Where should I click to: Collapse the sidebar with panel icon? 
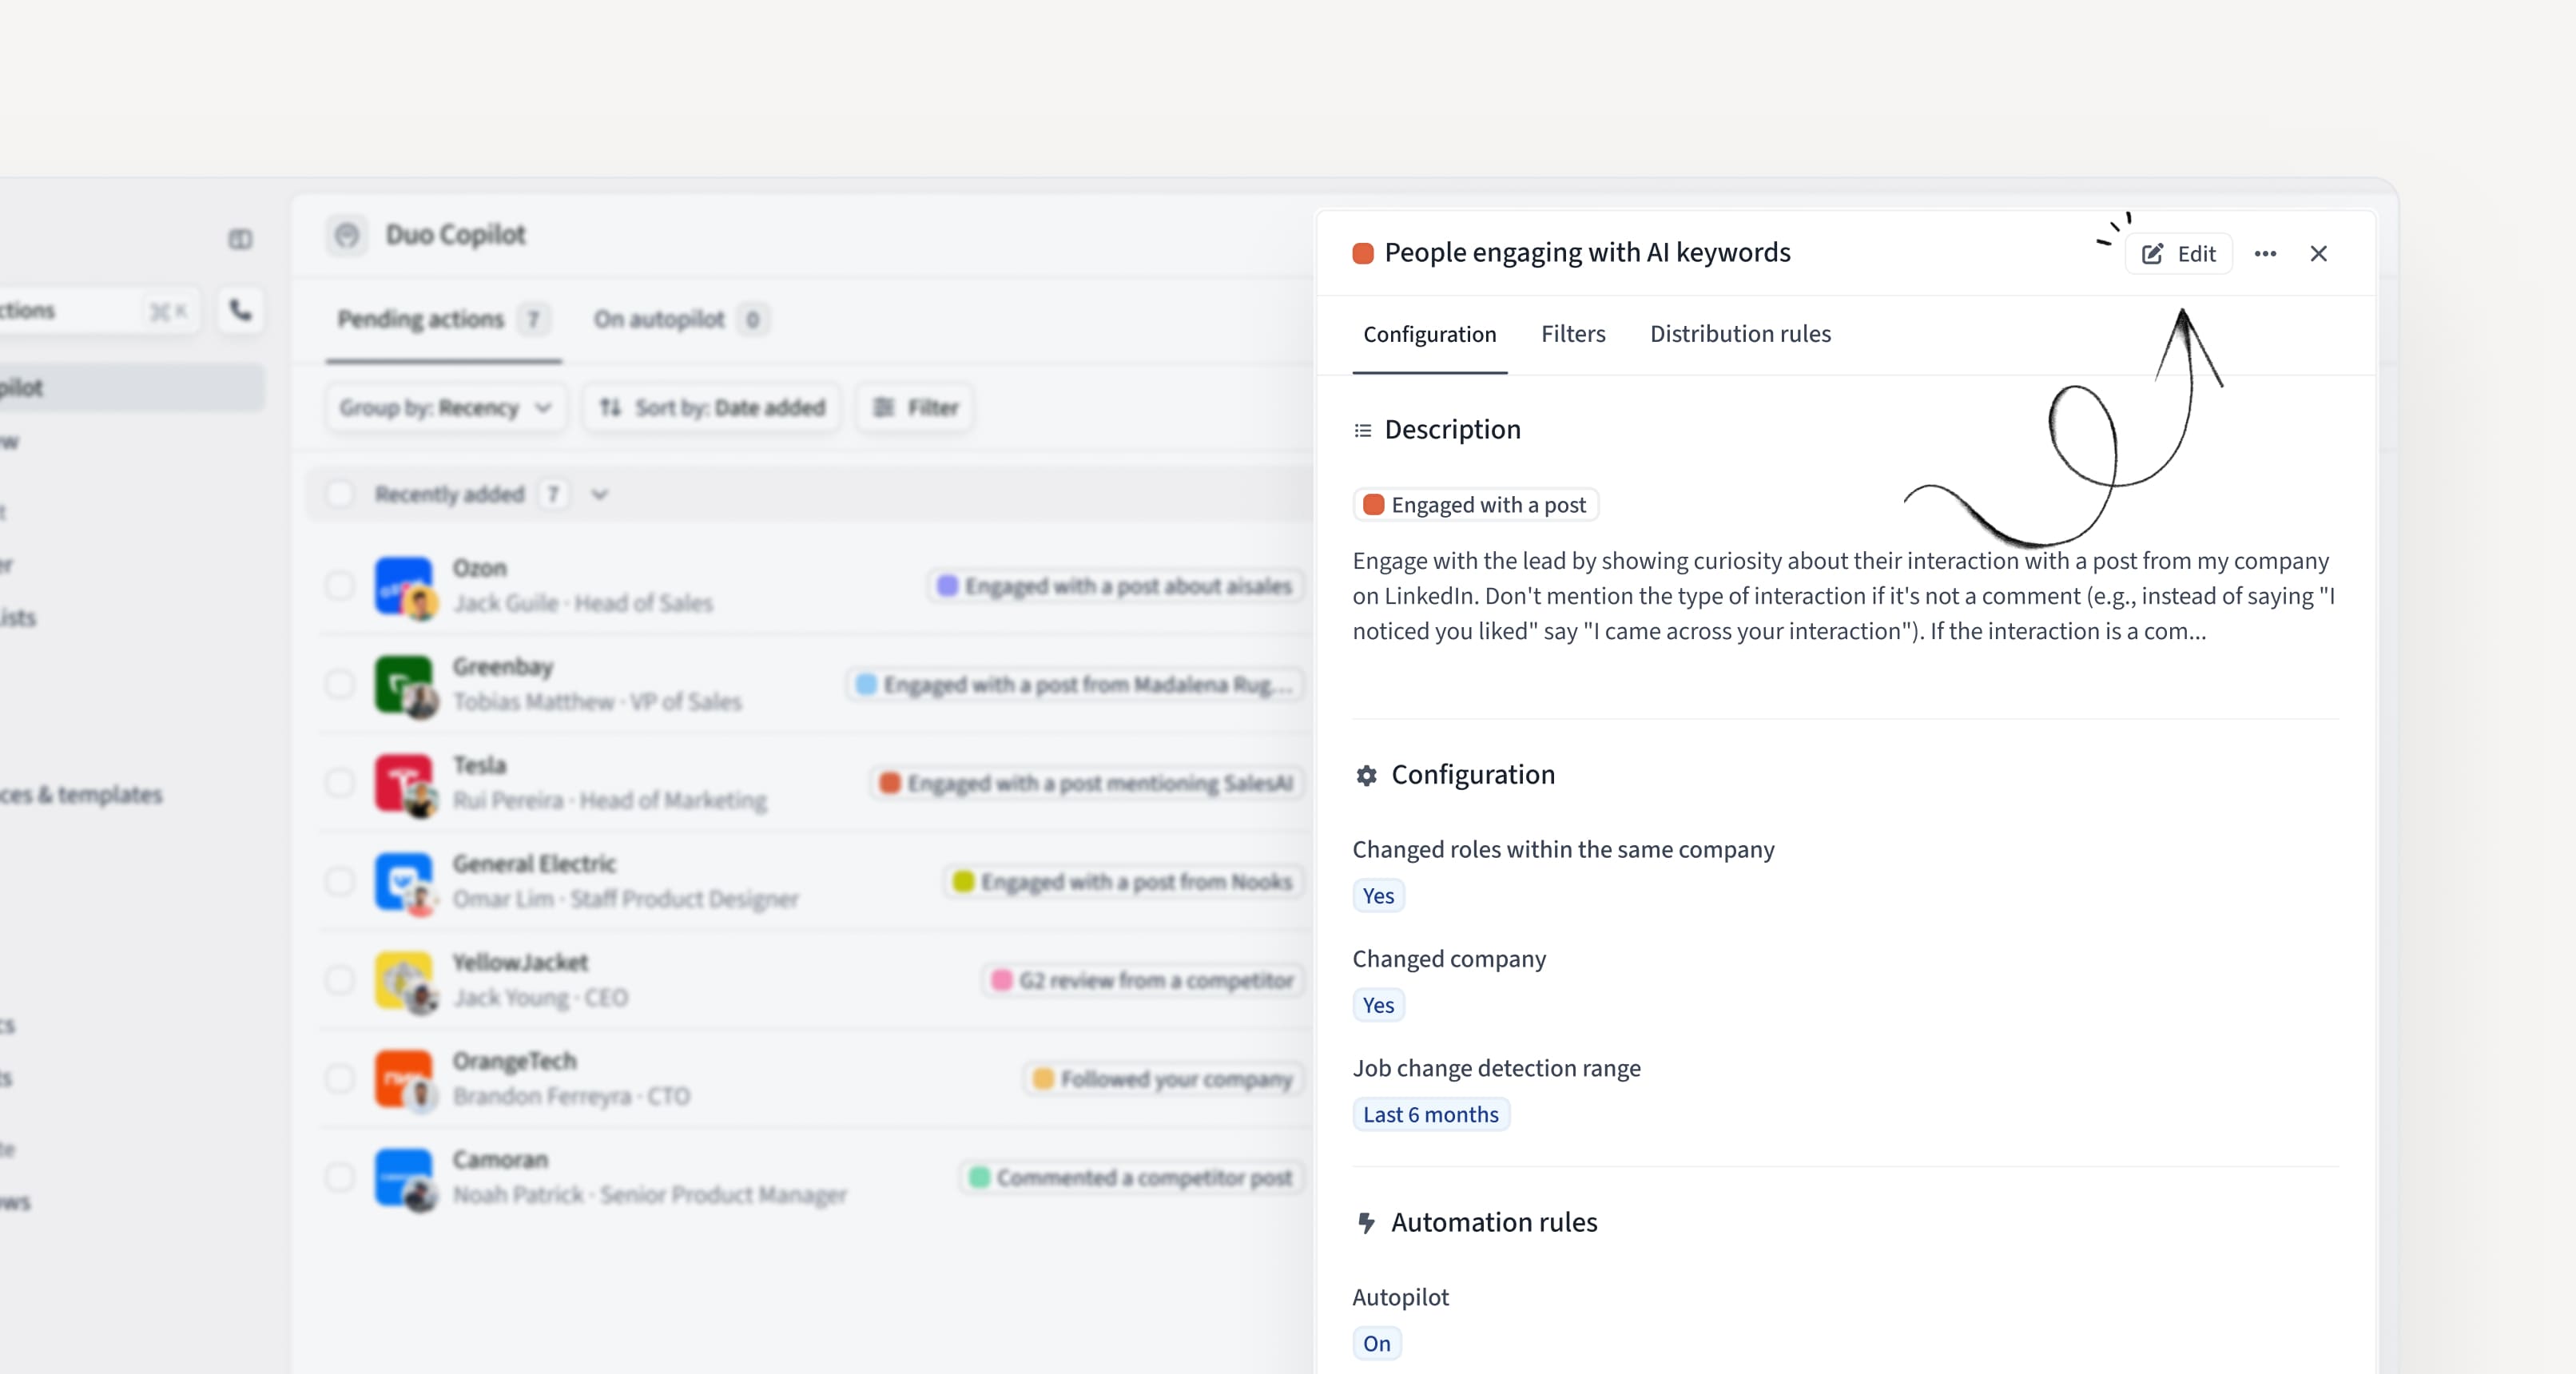click(240, 239)
